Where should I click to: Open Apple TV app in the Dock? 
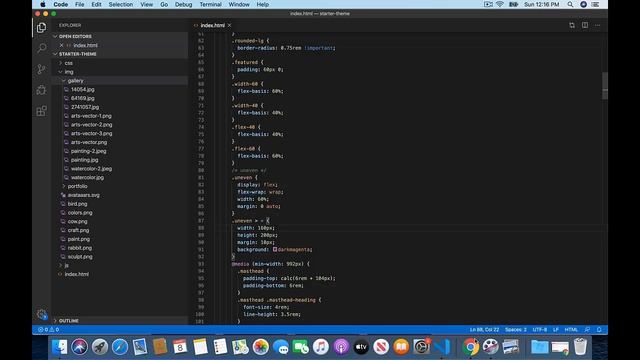361,347
